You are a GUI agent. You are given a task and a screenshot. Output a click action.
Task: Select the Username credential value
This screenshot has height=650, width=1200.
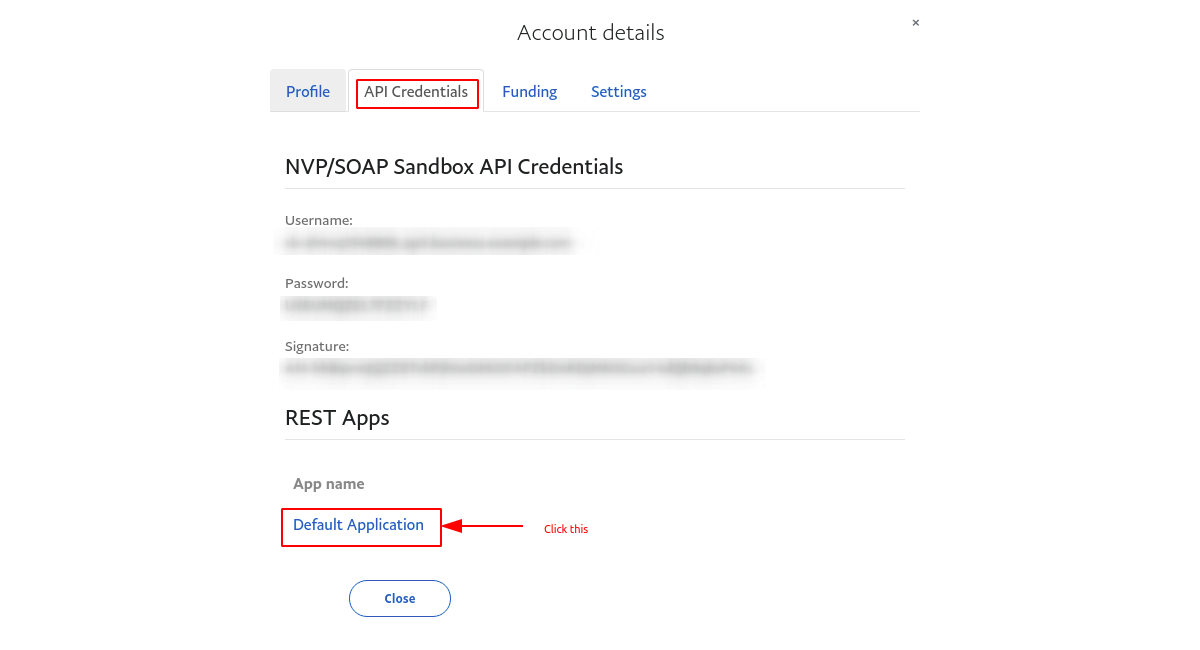[425, 242]
